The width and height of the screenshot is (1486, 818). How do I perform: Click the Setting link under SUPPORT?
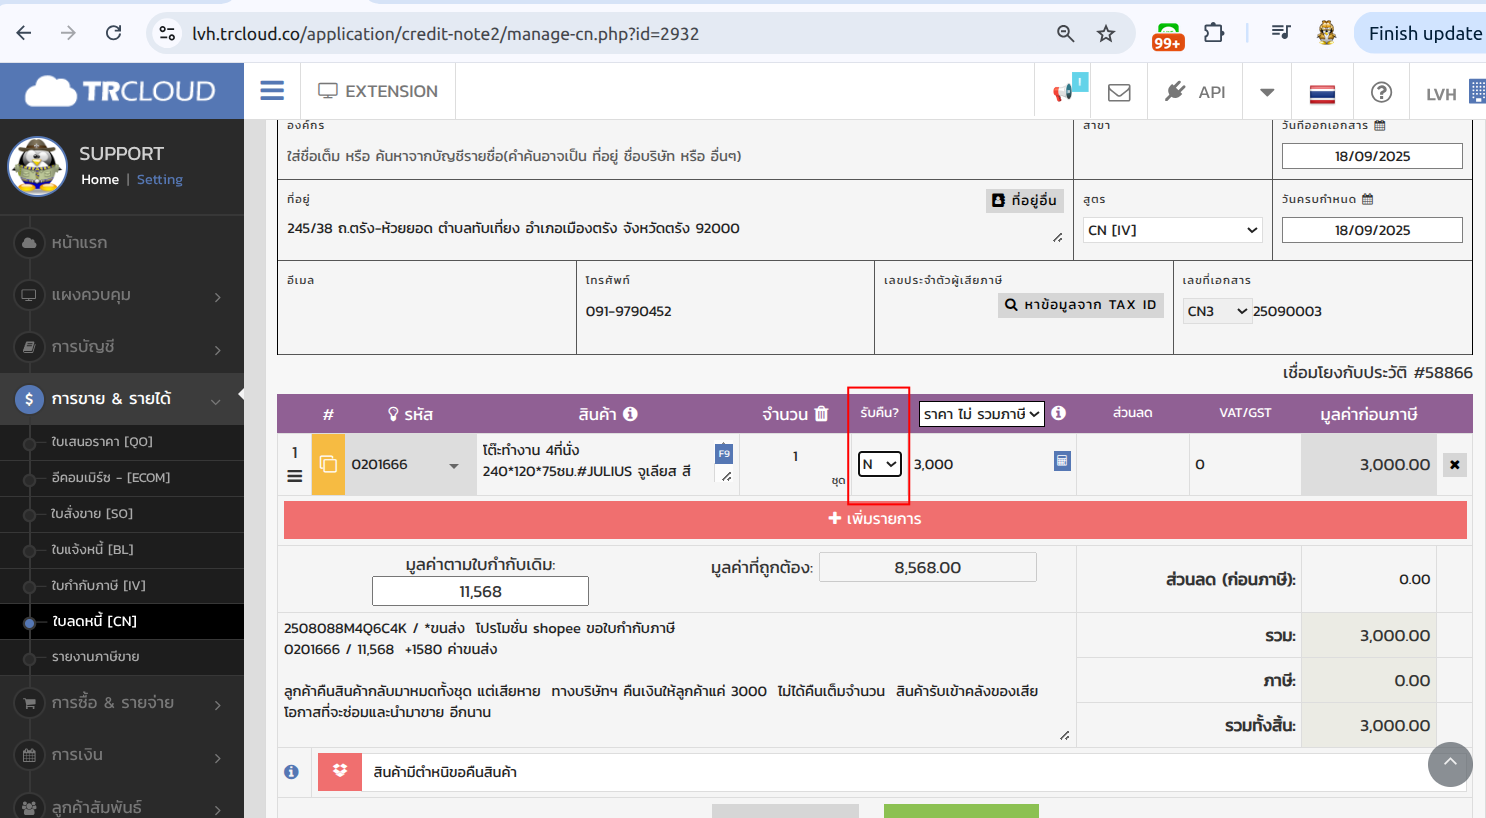160,180
